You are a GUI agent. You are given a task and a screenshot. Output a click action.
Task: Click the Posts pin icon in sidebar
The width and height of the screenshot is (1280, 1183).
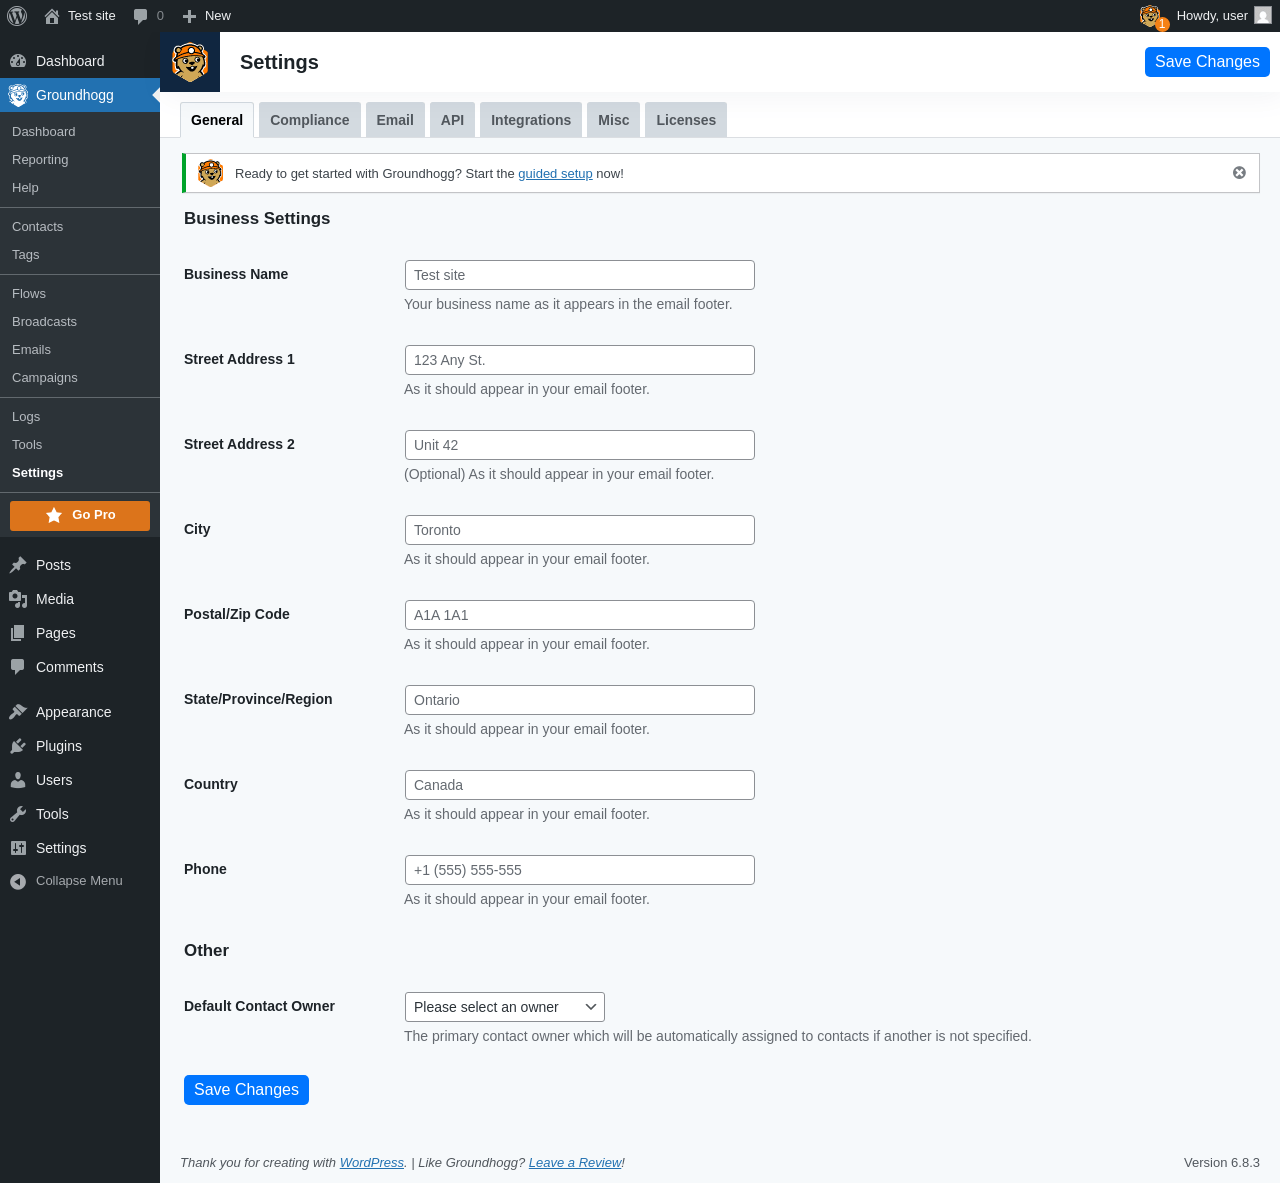(18, 565)
